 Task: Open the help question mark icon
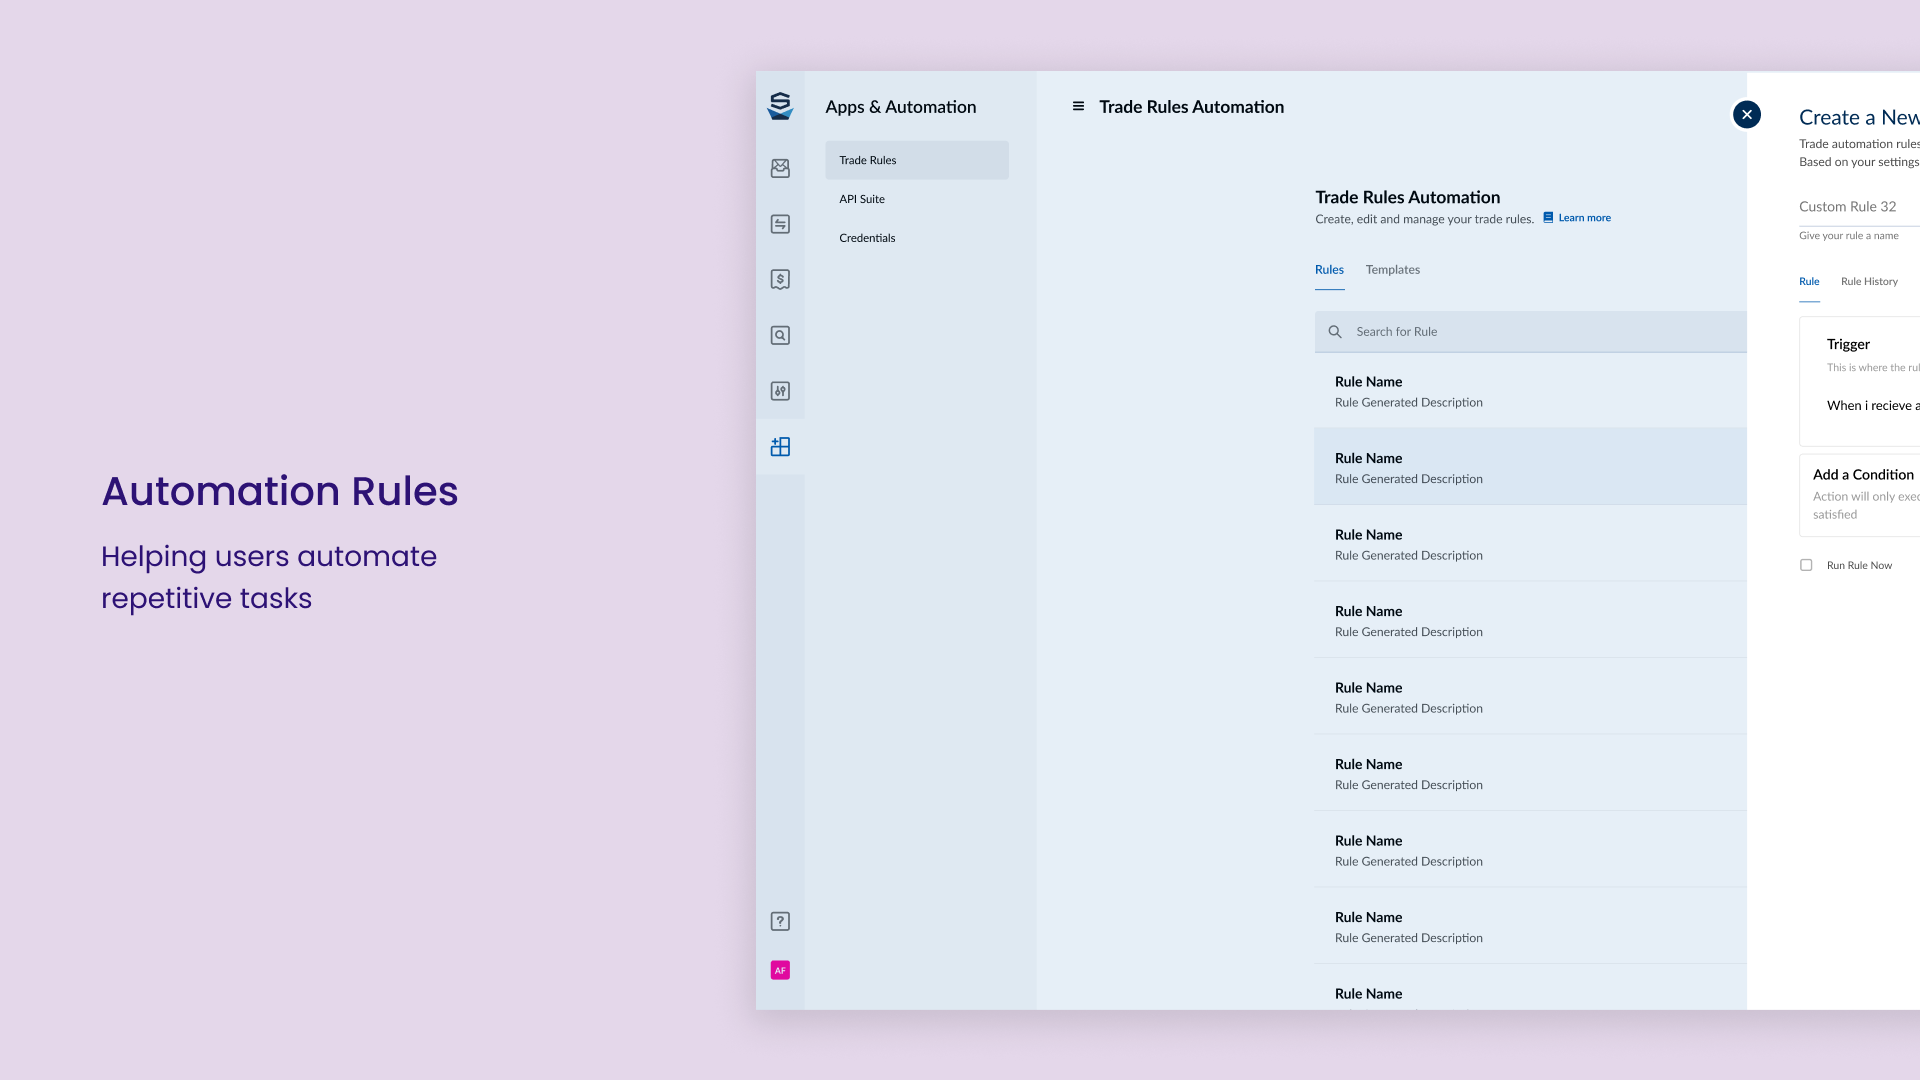click(x=780, y=922)
